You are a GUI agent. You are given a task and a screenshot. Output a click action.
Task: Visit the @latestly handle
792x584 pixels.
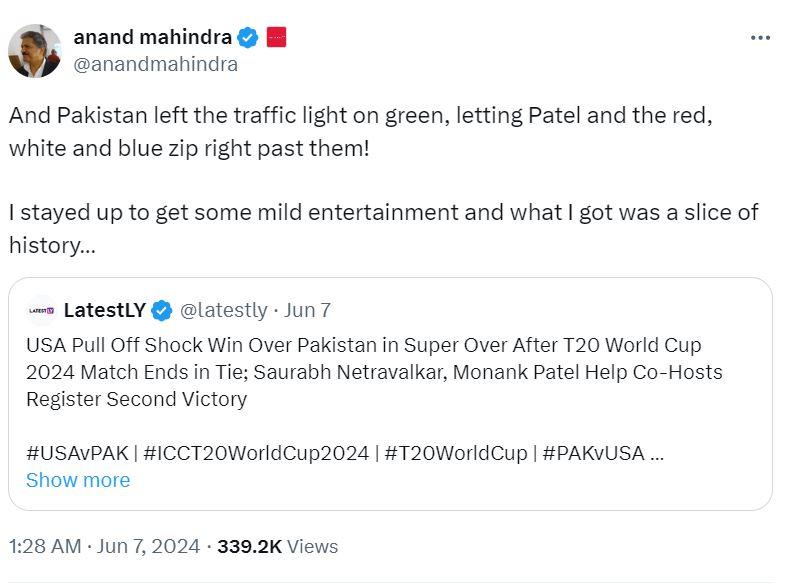pyautogui.click(x=223, y=310)
